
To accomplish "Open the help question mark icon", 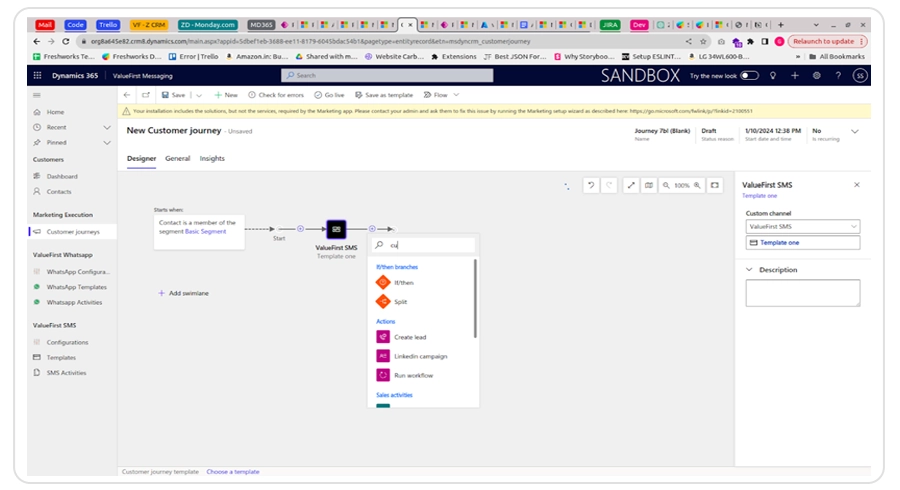I will 838,75.
